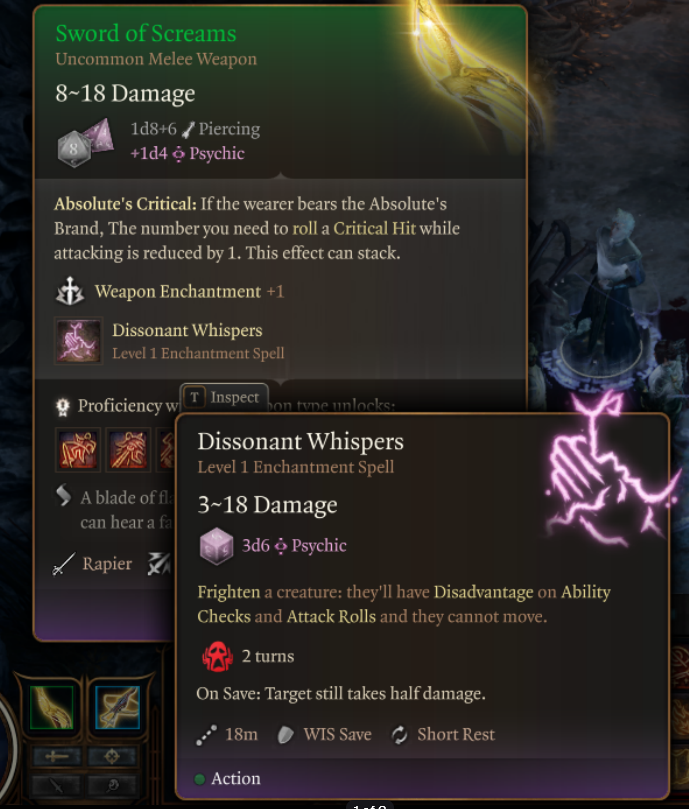Image resolution: width=689 pixels, height=809 pixels.
Task: Click the red Frightened condition skull icon
Action: (x=217, y=656)
